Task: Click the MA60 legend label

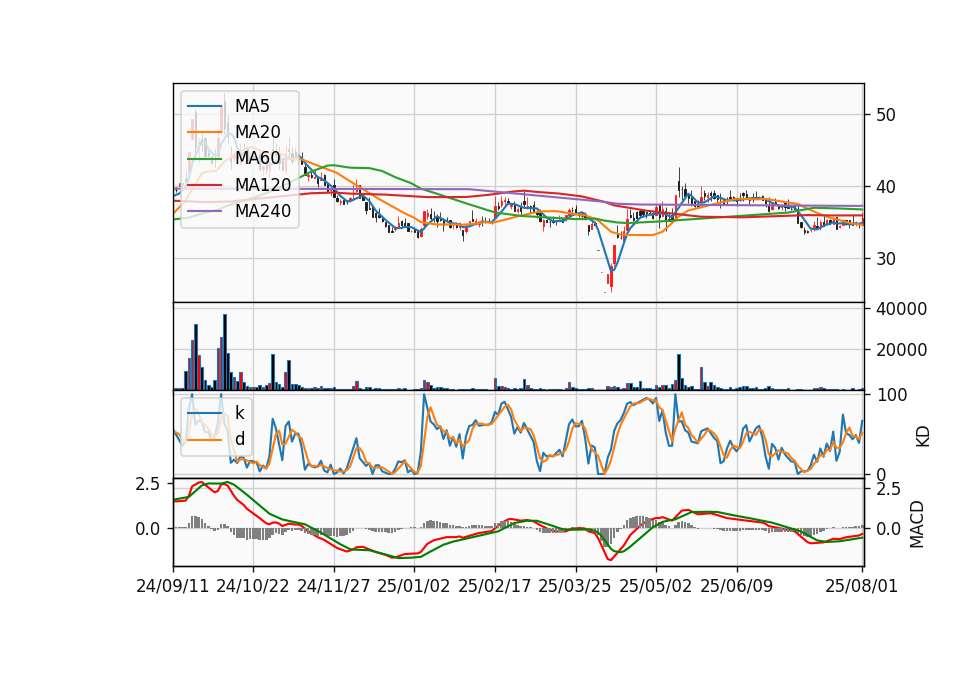Action: click(258, 158)
